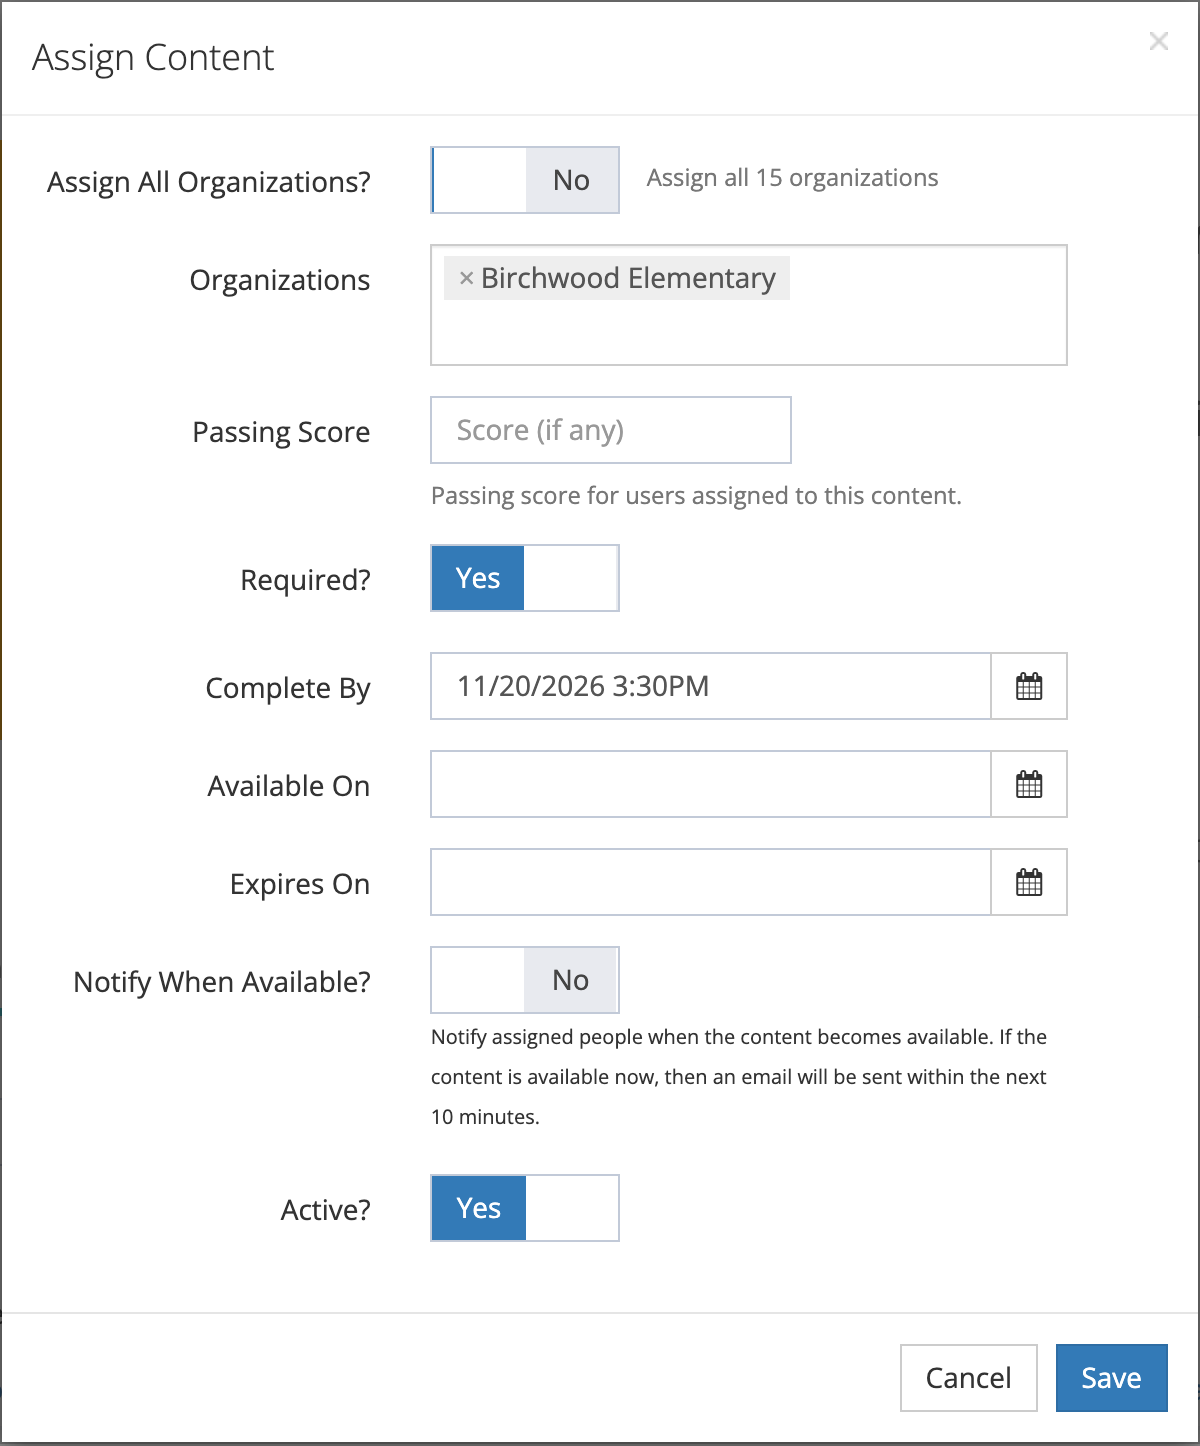
Task: Click the Complete By date field
Action: (x=711, y=686)
